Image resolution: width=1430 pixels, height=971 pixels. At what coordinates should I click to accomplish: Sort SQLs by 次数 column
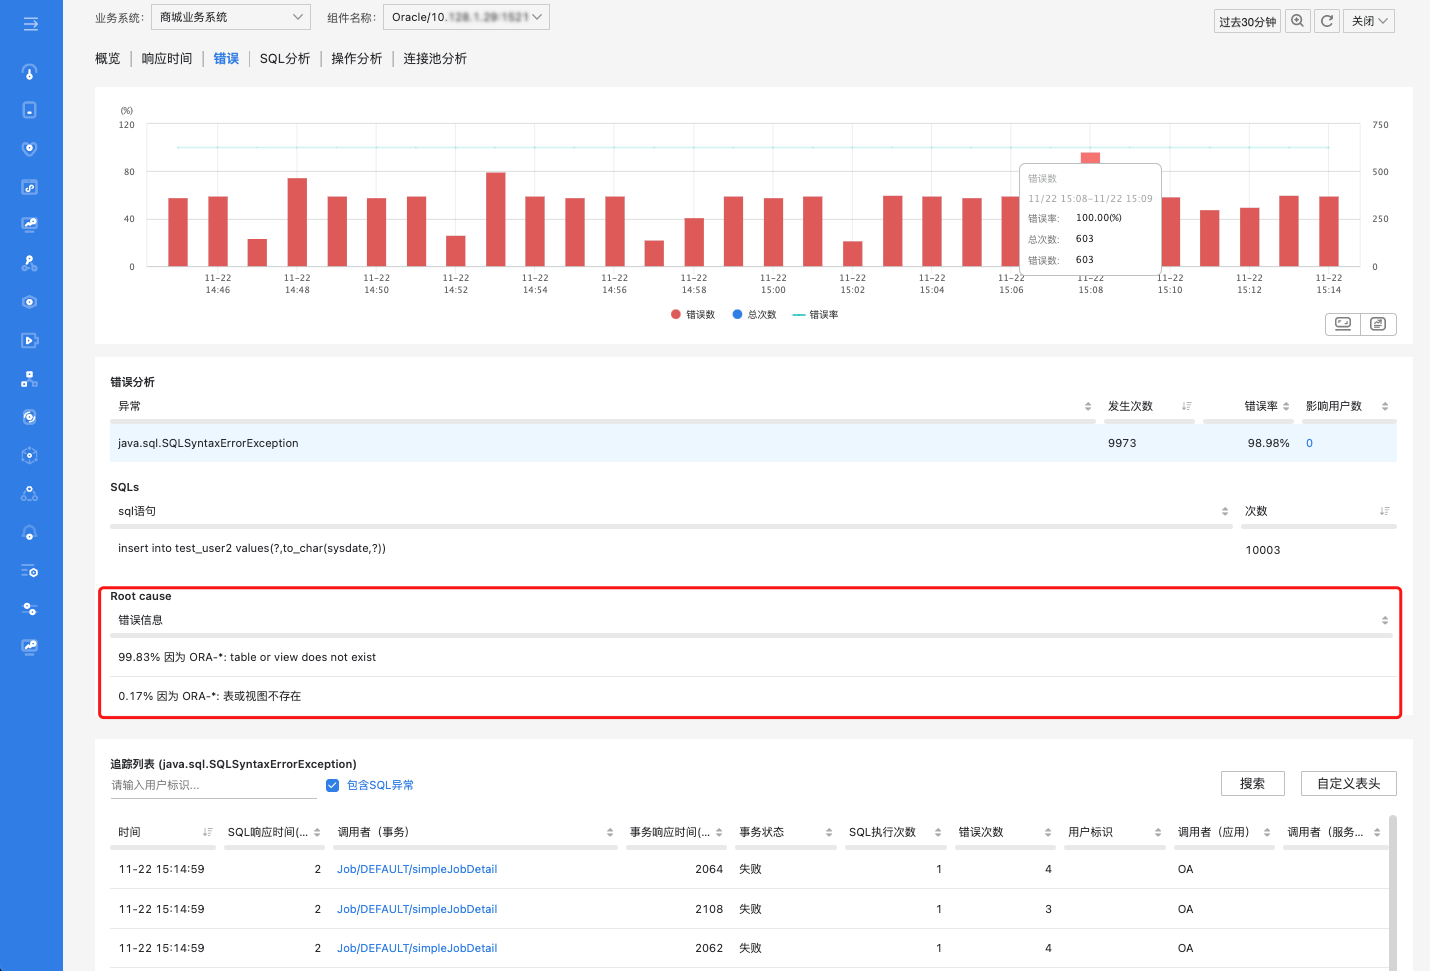tap(1385, 511)
